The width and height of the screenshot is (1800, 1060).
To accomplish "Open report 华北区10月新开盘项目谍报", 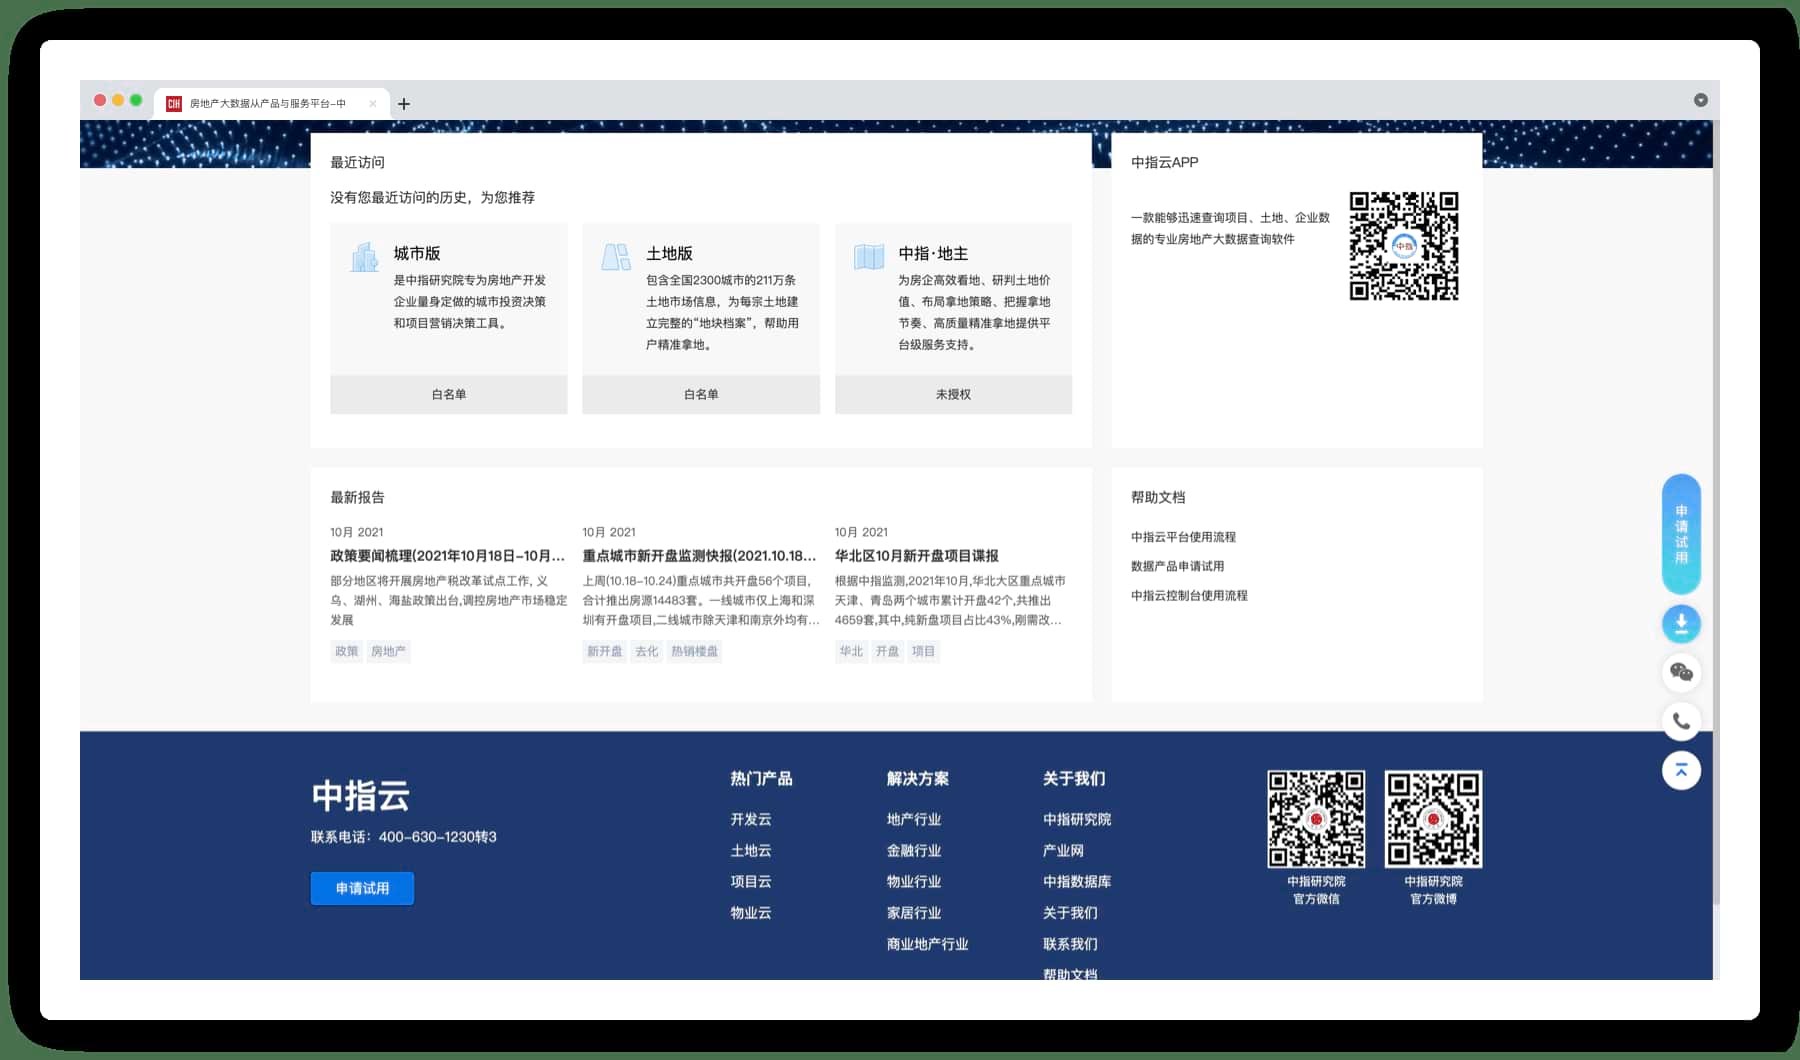I will coord(917,556).
